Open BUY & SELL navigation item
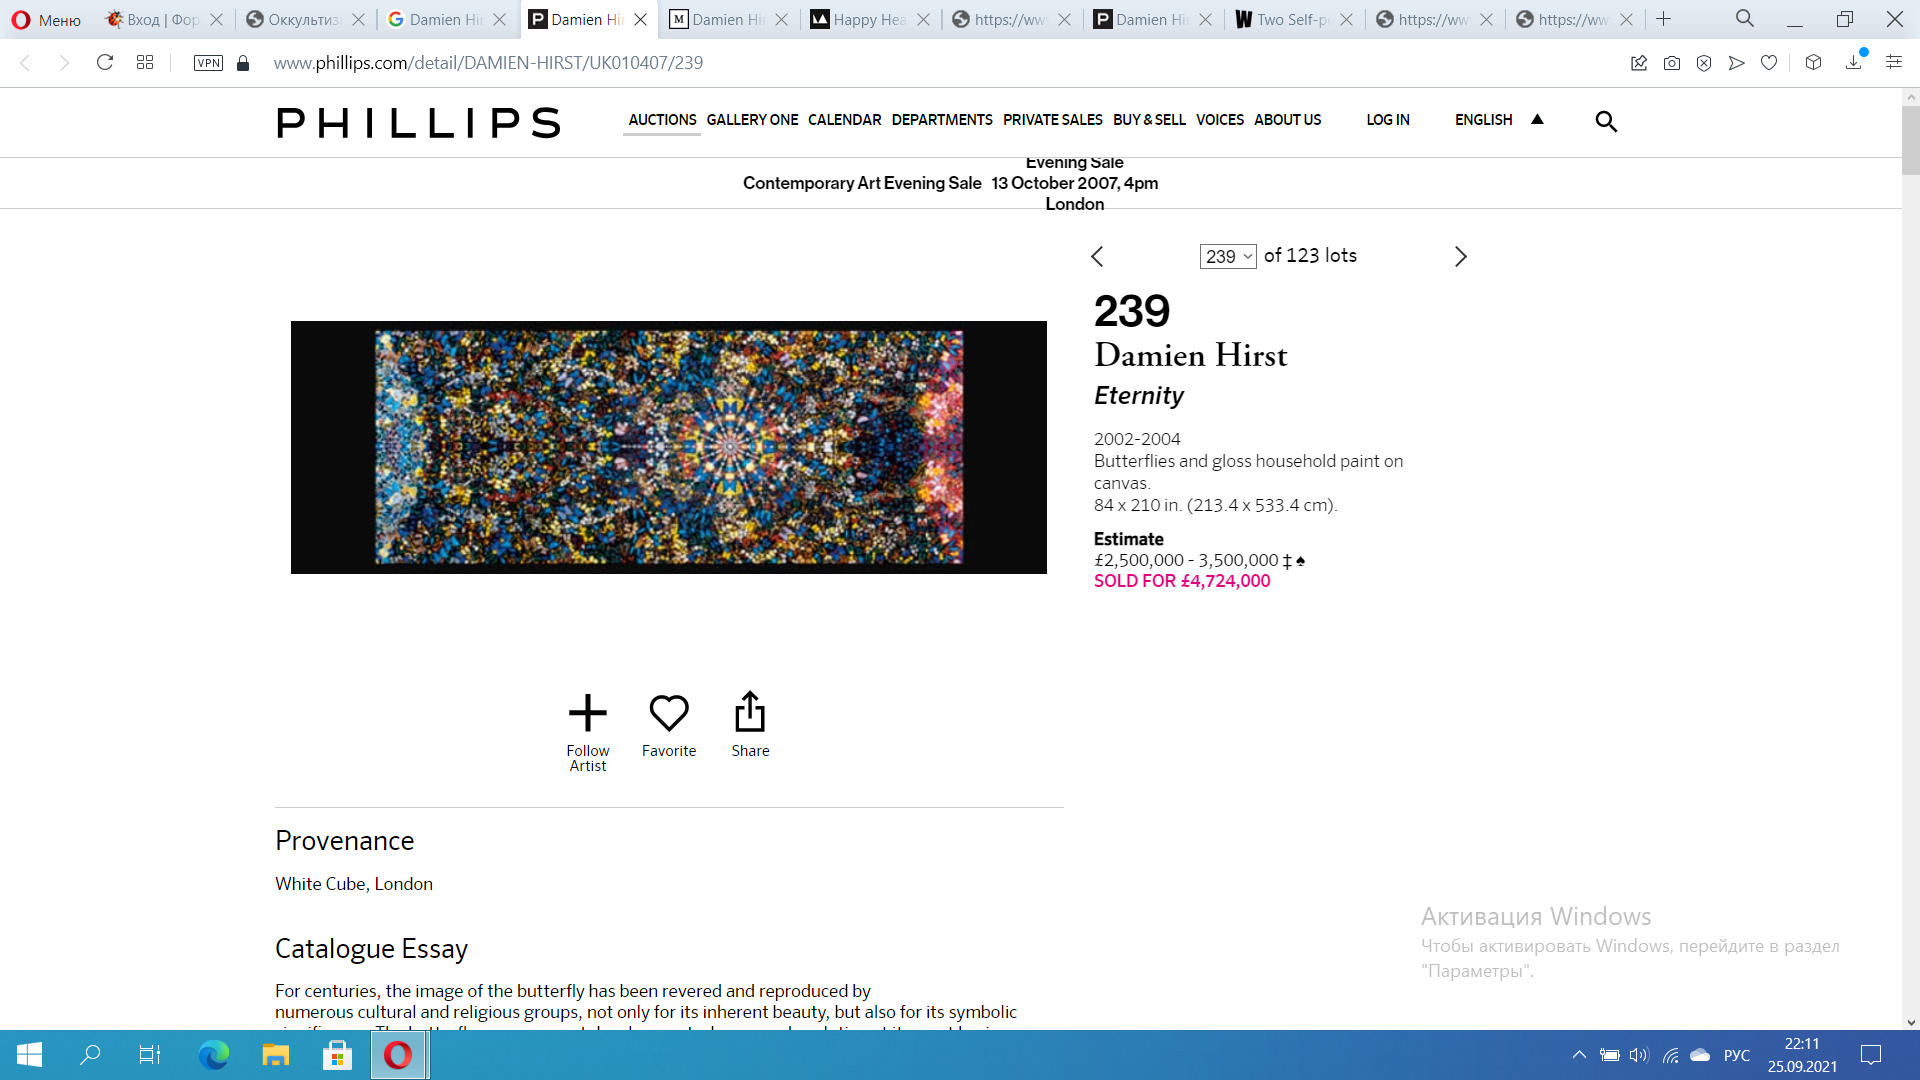 (x=1149, y=120)
